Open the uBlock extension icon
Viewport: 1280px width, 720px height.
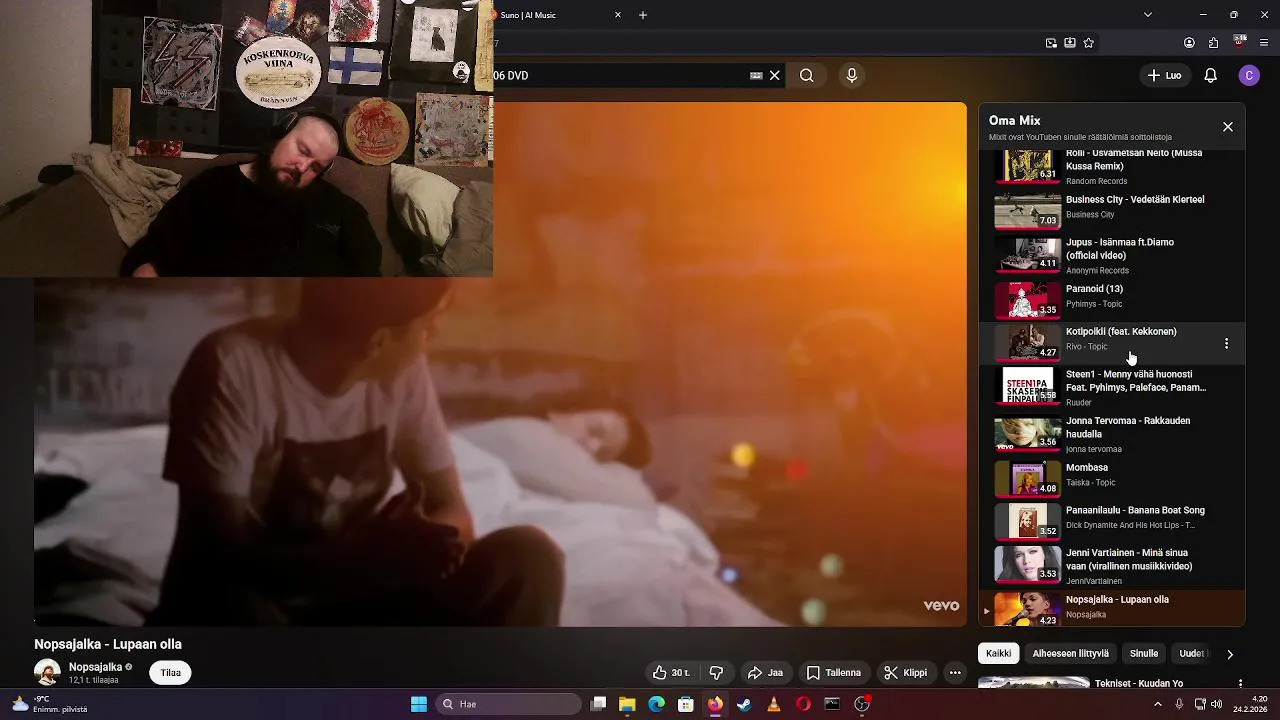coord(1240,43)
